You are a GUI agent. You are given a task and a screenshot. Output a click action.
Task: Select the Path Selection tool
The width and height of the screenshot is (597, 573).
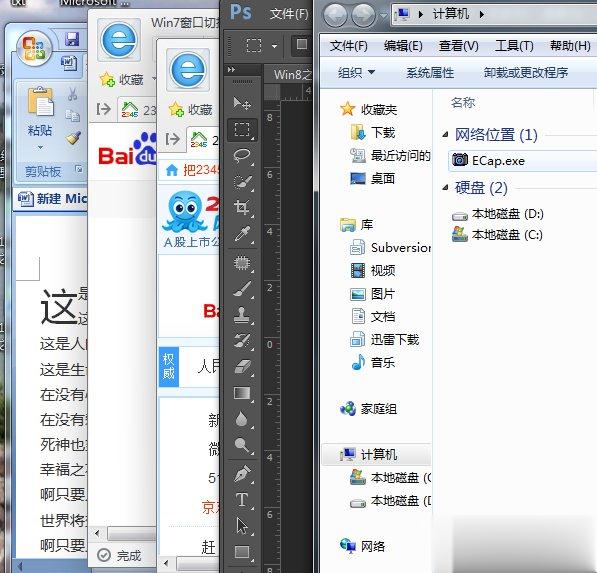click(242, 526)
